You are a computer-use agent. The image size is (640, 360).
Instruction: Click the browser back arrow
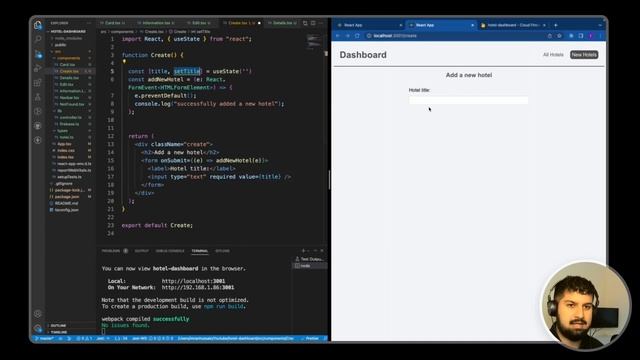click(x=338, y=36)
